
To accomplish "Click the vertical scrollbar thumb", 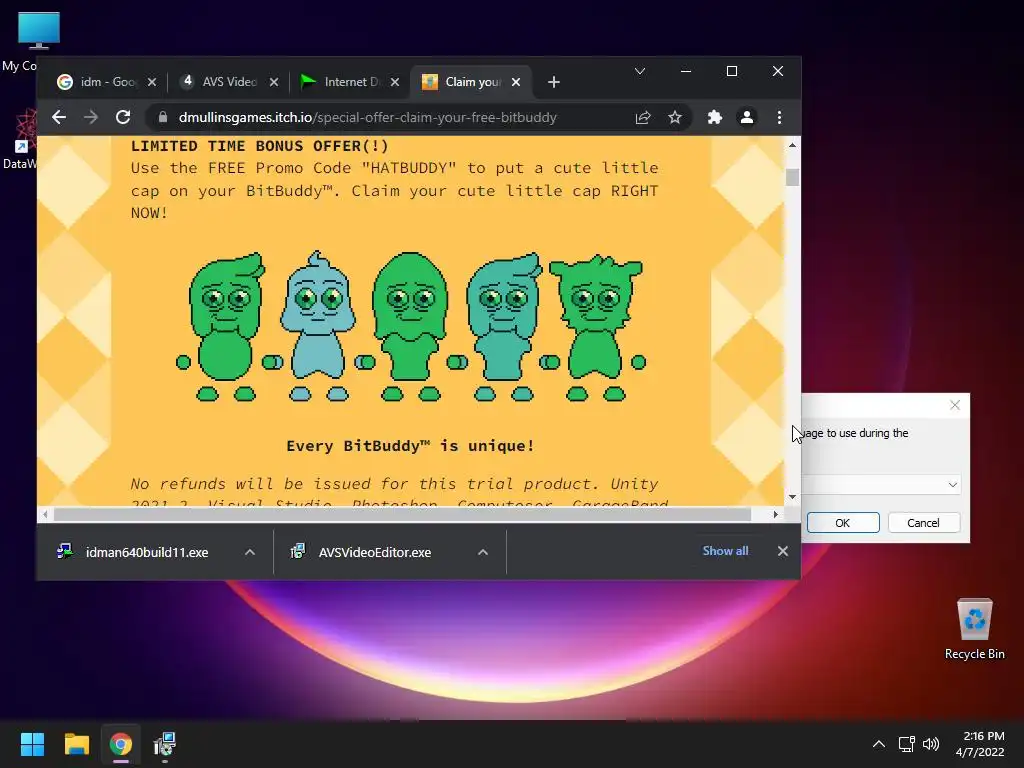I will (x=792, y=177).
